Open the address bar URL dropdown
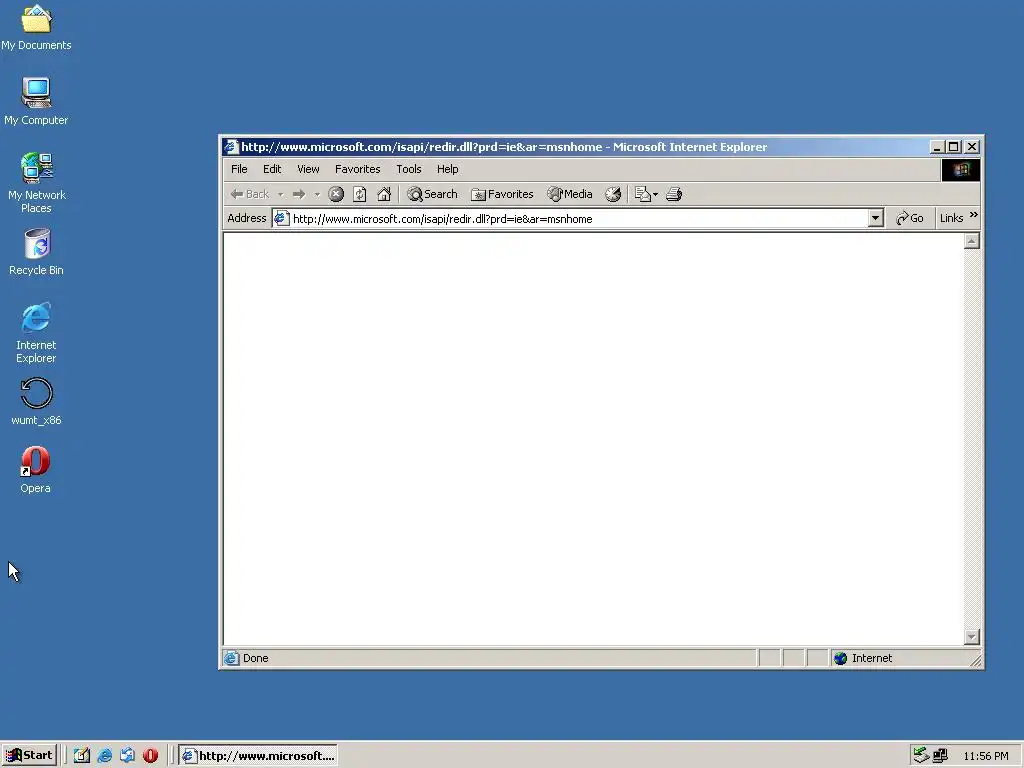This screenshot has height=768, width=1024. [x=876, y=218]
